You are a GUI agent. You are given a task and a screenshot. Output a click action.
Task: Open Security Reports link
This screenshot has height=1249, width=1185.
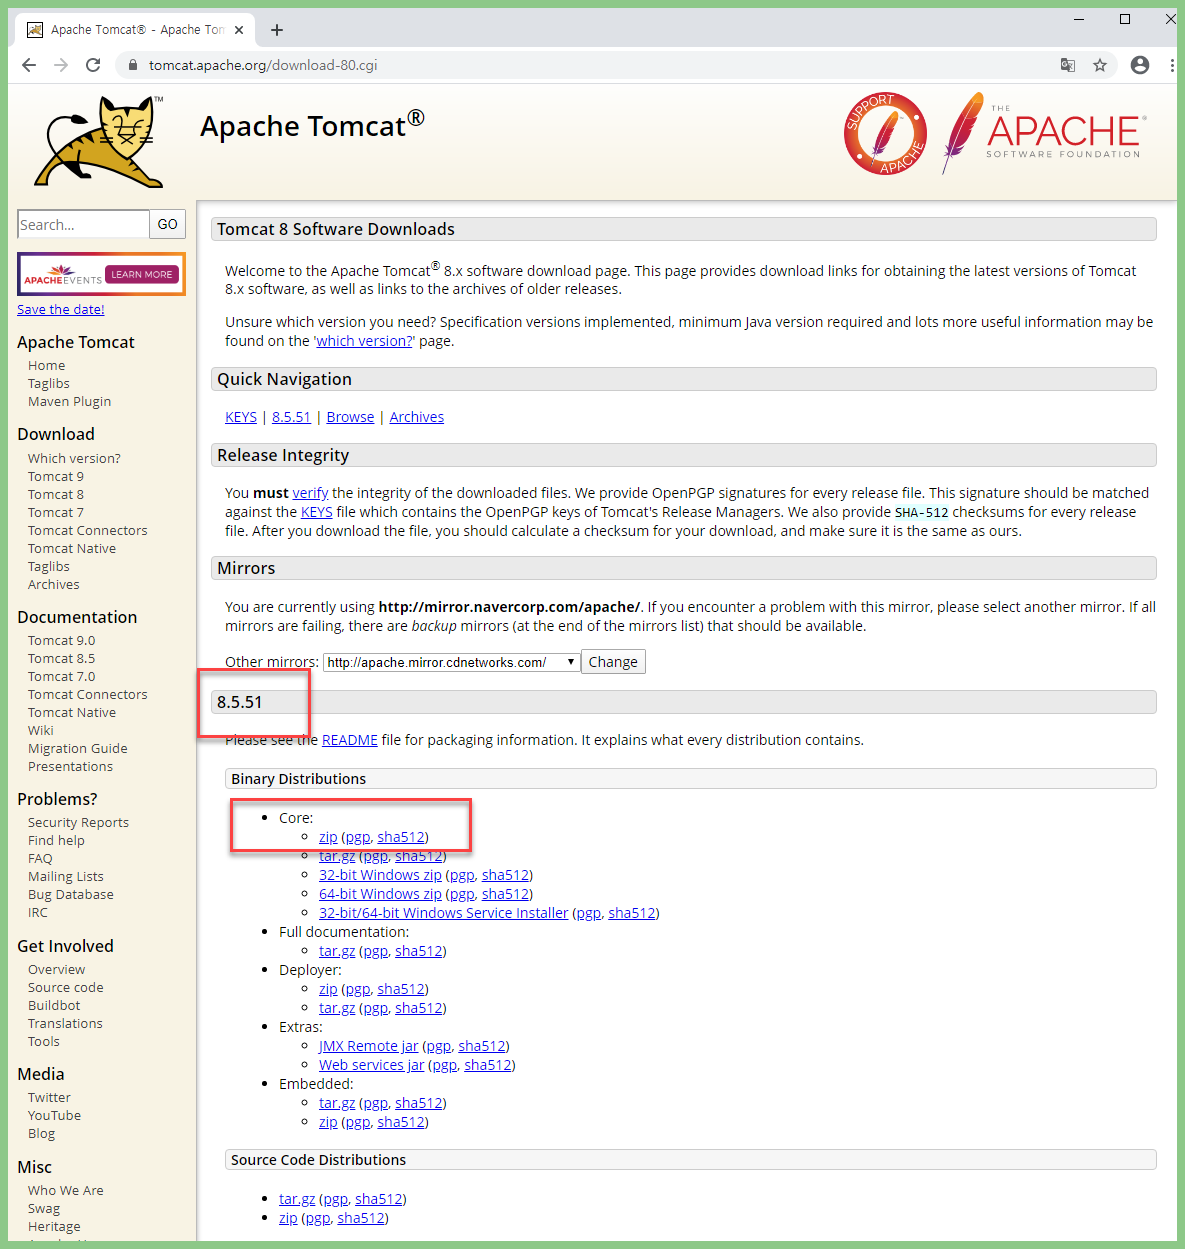(x=79, y=823)
